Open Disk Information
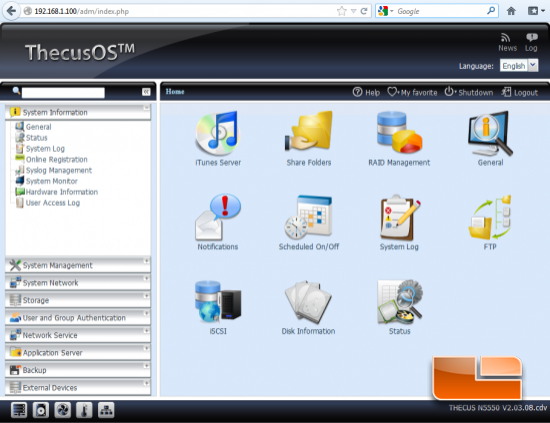550x423 pixels. coord(308,302)
